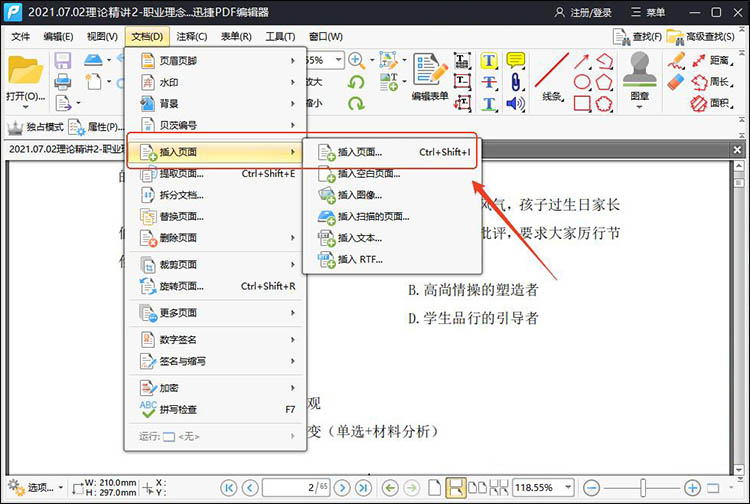Select the eraser tool icon

point(676,82)
